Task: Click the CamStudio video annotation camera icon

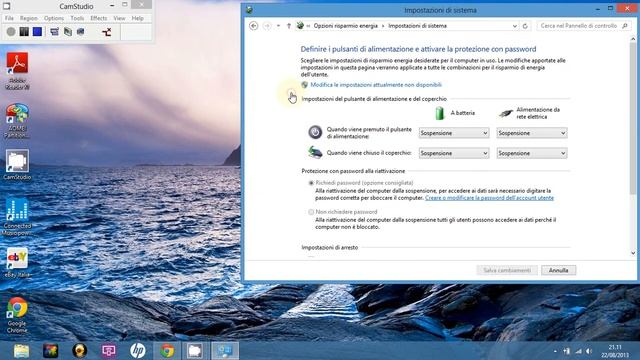Action: pos(81,31)
